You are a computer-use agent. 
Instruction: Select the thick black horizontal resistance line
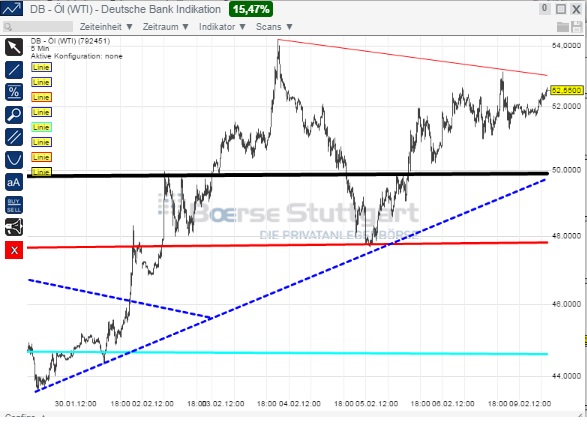pos(288,174)
